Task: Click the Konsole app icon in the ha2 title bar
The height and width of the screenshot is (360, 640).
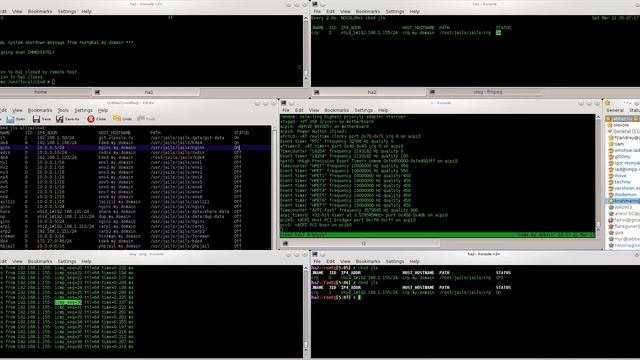Action: 315,4
